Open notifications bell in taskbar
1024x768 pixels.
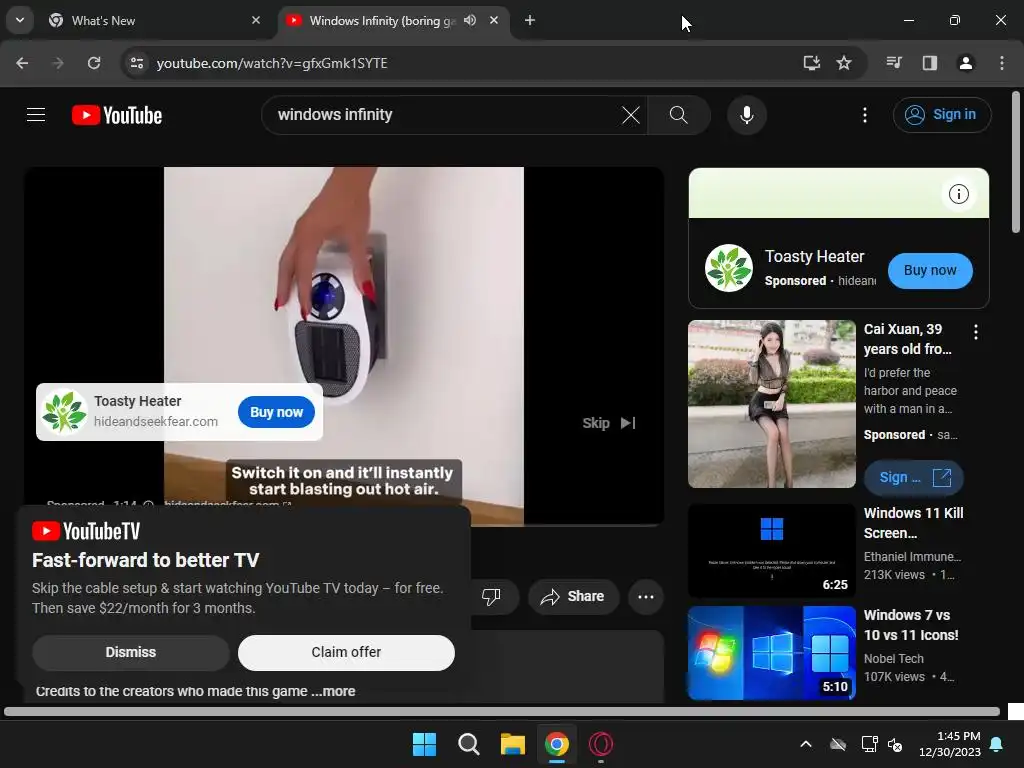pos(997,744)
